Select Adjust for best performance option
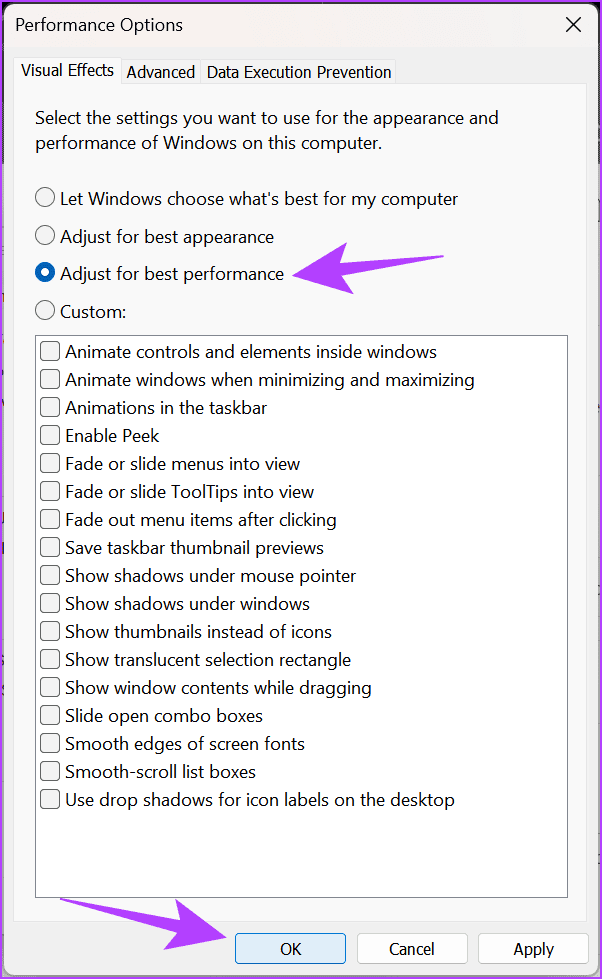602x980 pixels. (x=45, y=274)
